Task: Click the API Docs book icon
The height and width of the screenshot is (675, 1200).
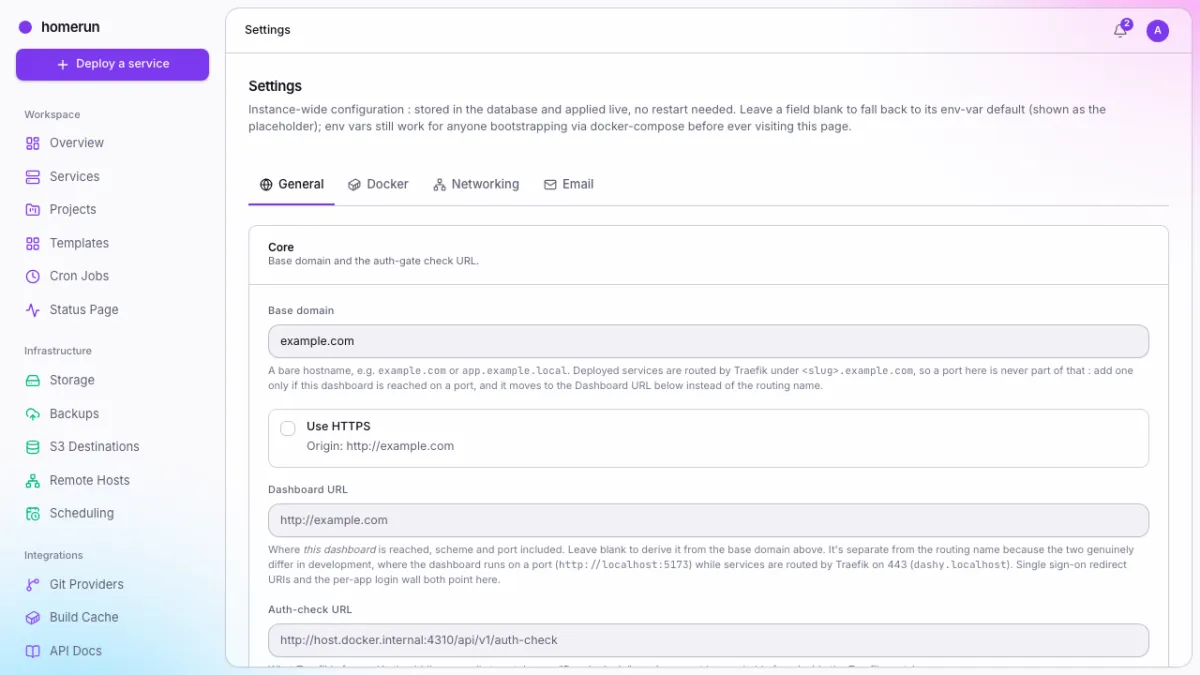Action: click(x=32, y=651)
